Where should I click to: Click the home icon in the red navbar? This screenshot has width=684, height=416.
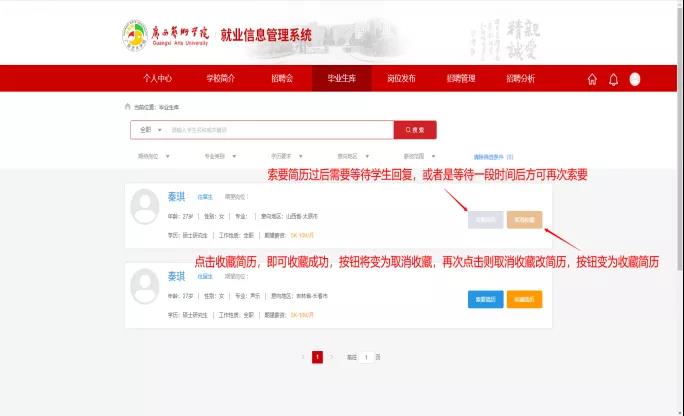point(592,80)
